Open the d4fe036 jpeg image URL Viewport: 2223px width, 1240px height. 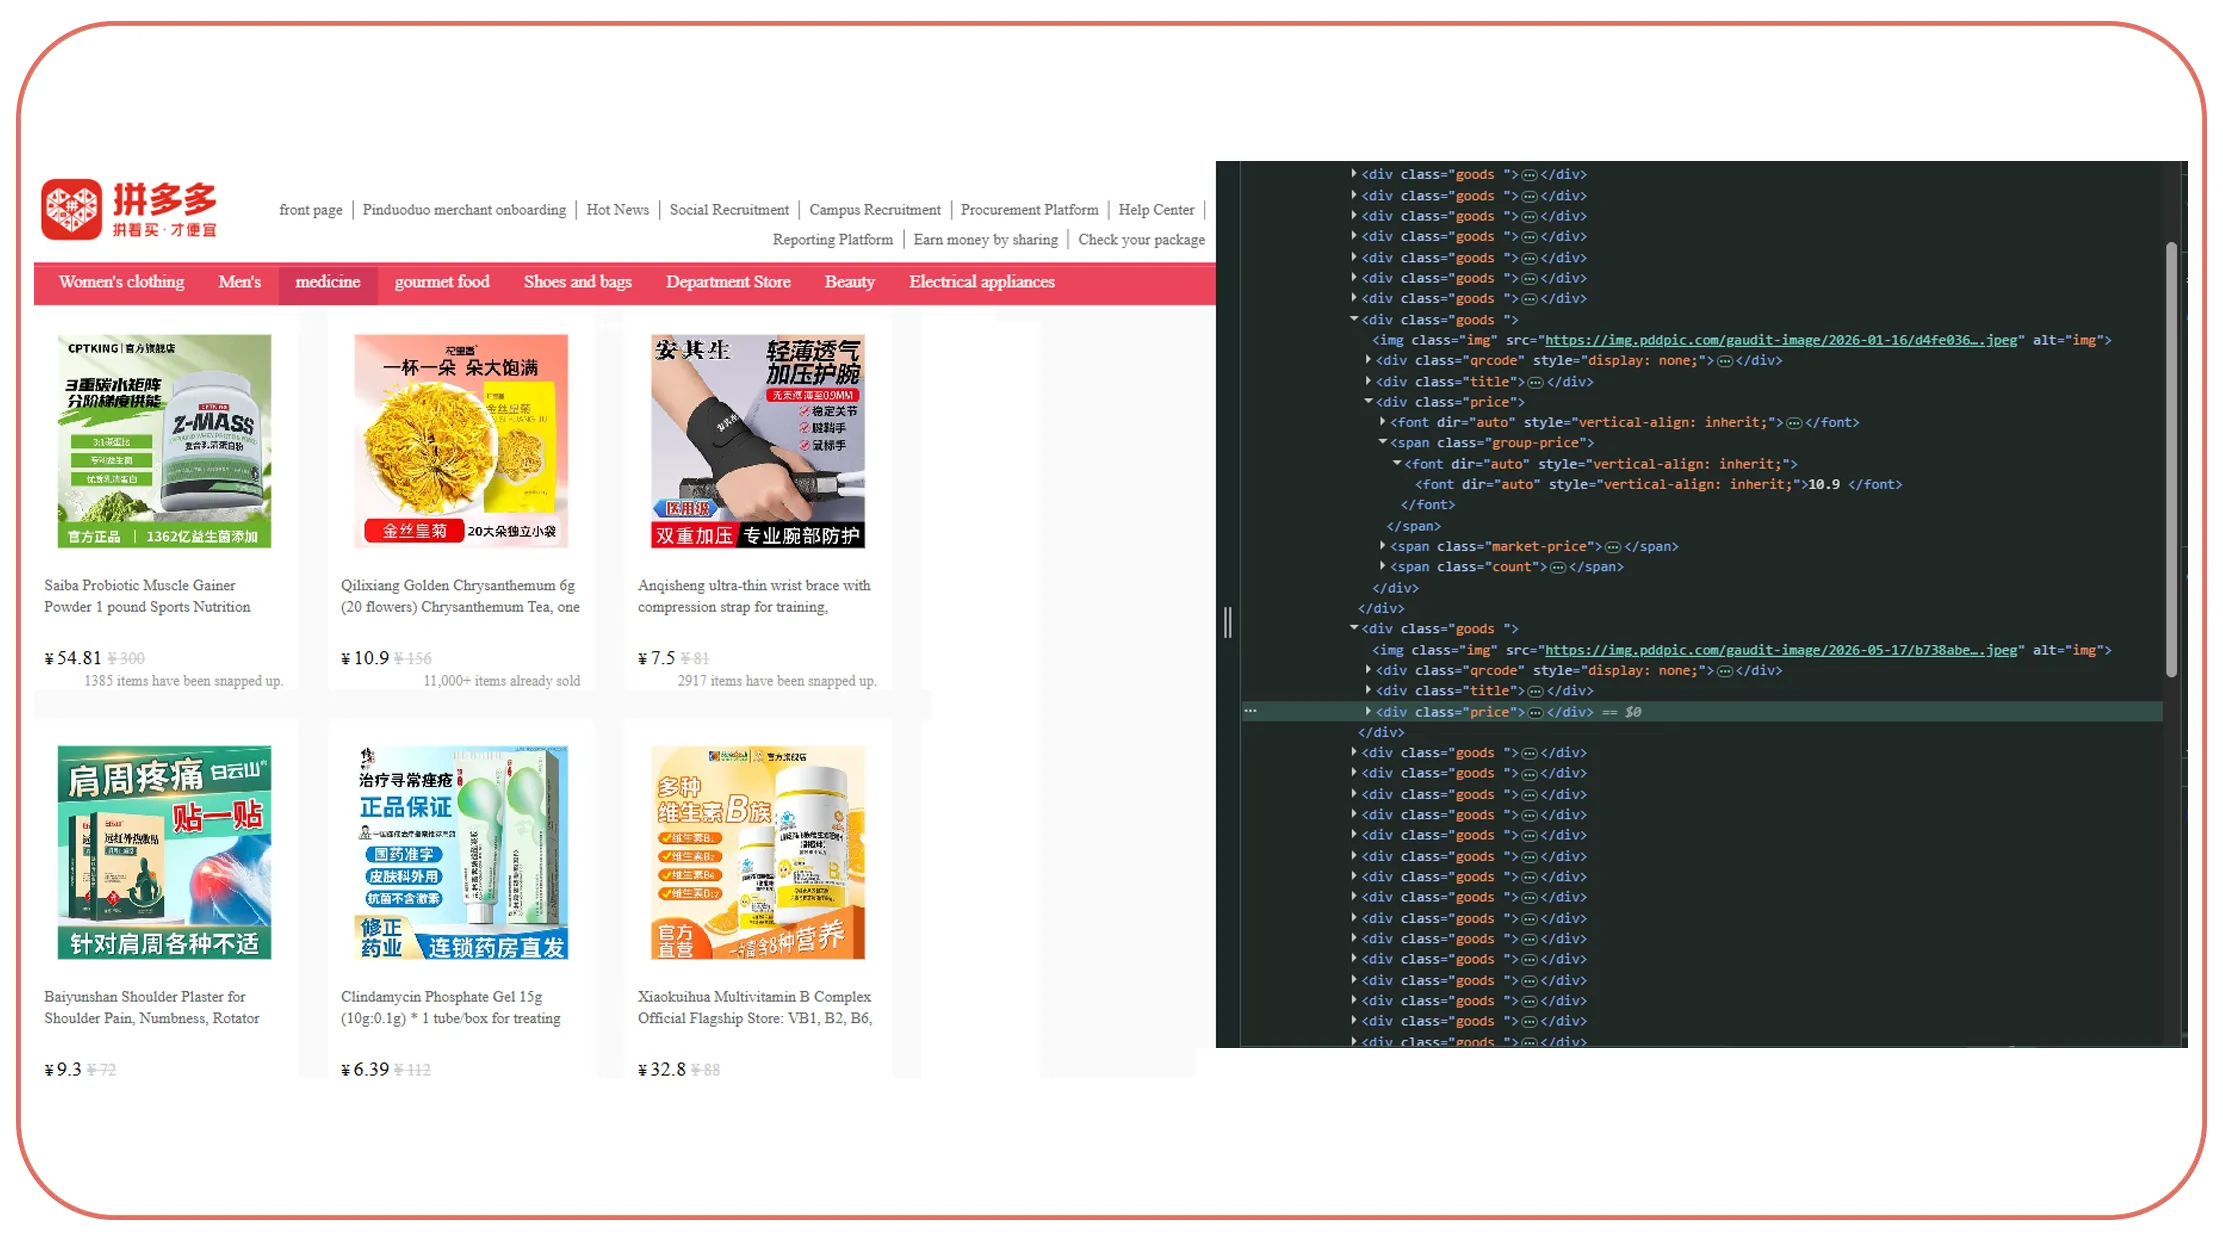point(1781,340)
